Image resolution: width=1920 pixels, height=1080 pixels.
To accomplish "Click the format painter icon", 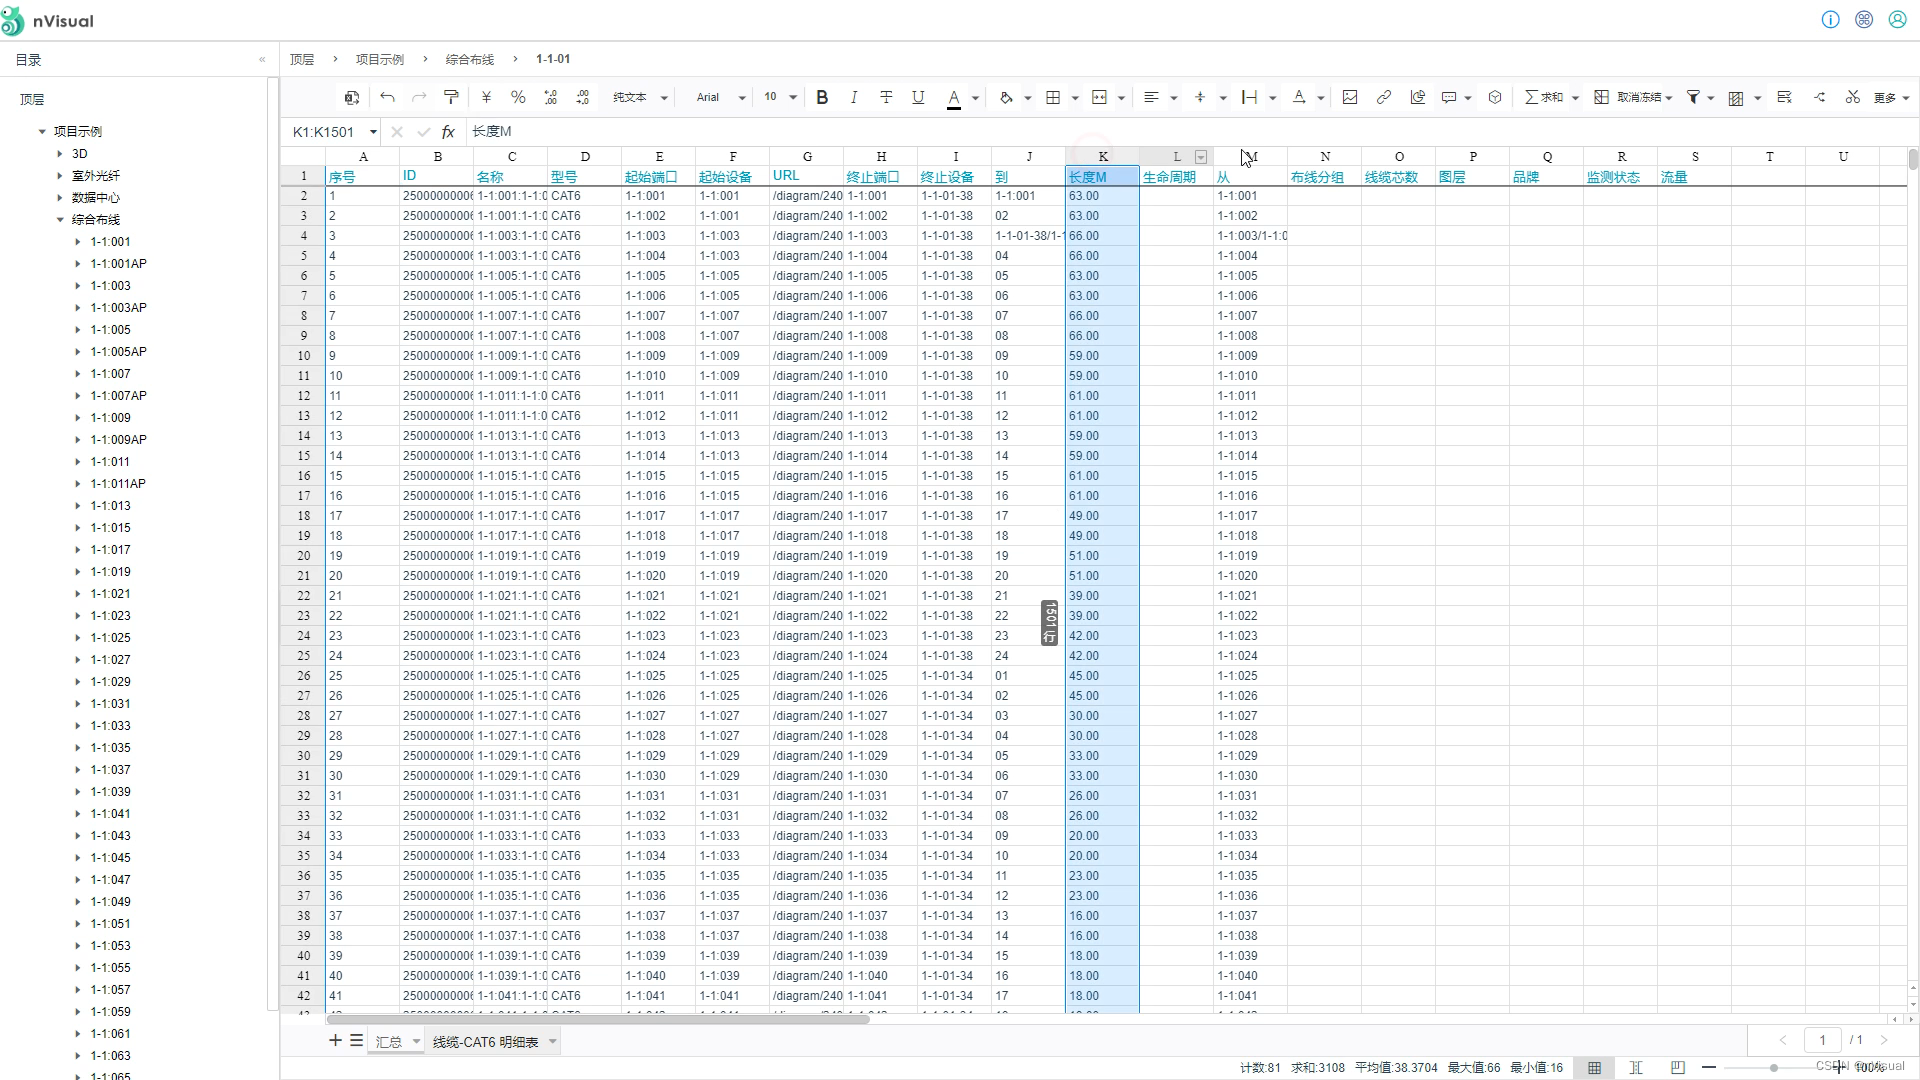I will pyautogui.click(x=451, y=97).
